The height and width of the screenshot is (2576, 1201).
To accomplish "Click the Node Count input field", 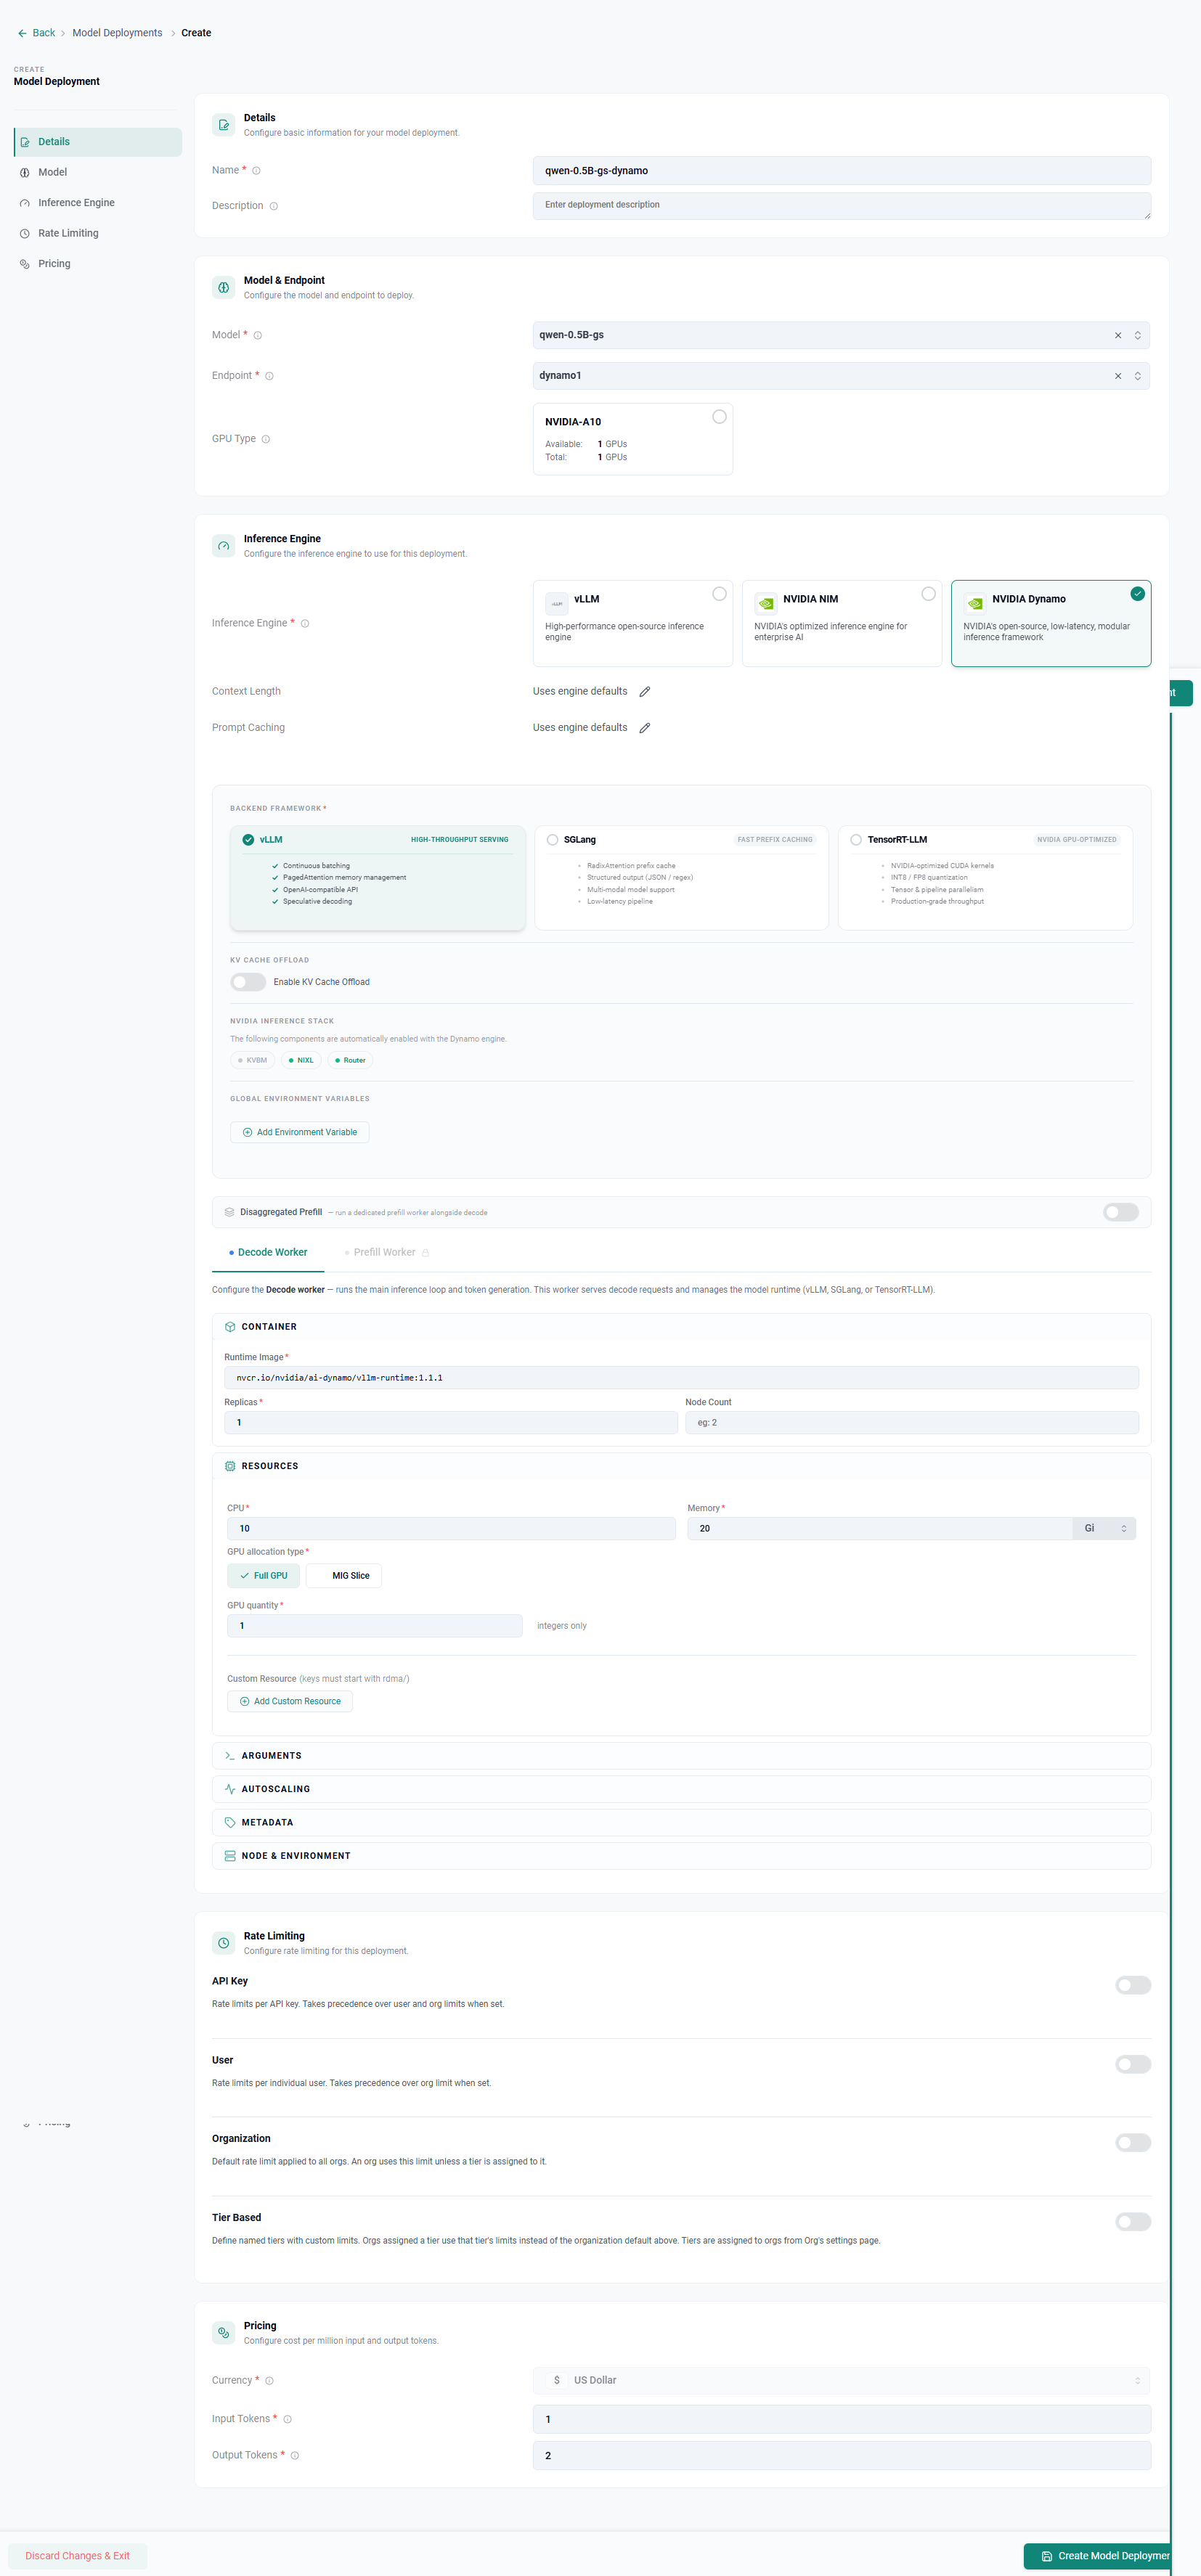I will point(912,1422).
